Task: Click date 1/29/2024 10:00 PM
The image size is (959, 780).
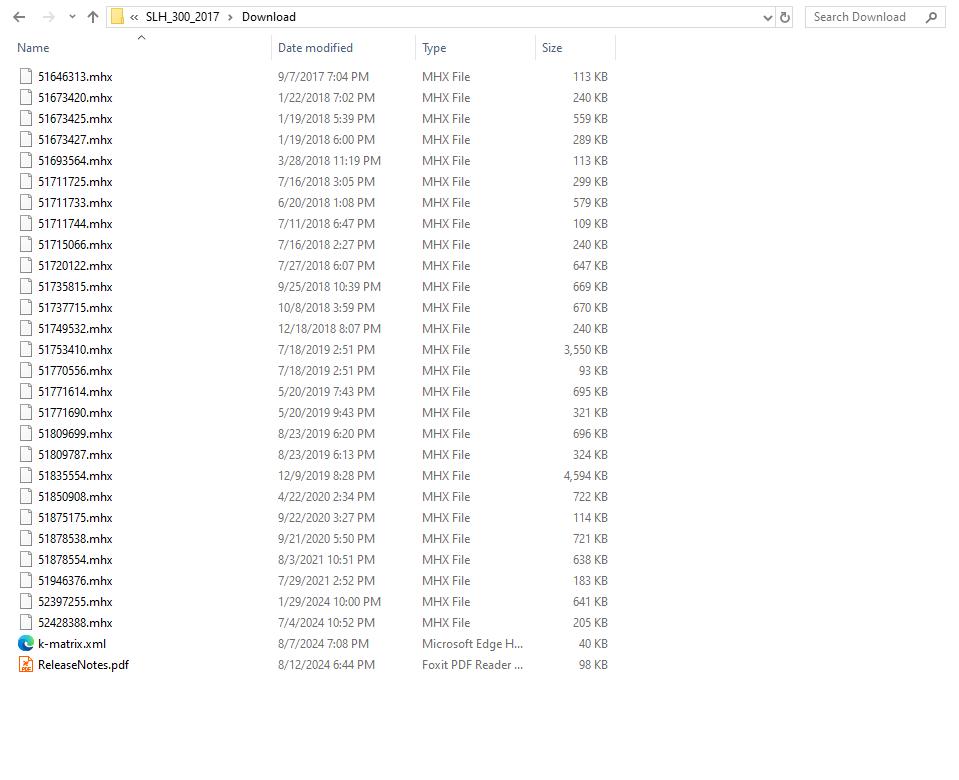Action: 329,601
